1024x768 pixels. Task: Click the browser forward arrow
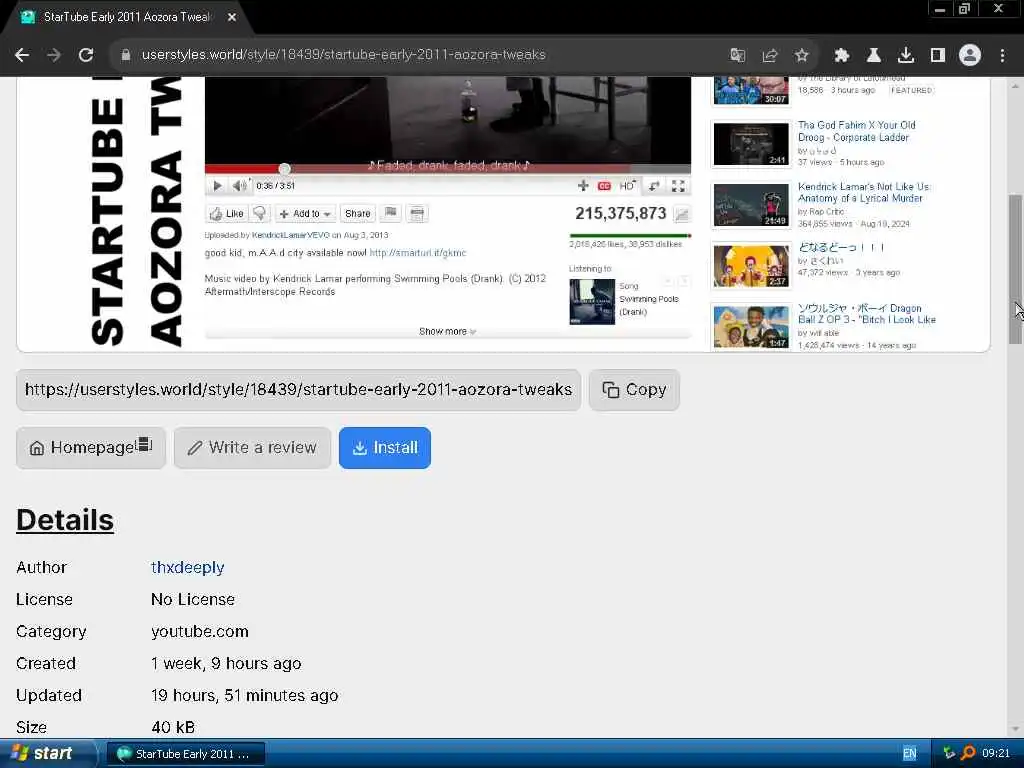pos(54,55)
